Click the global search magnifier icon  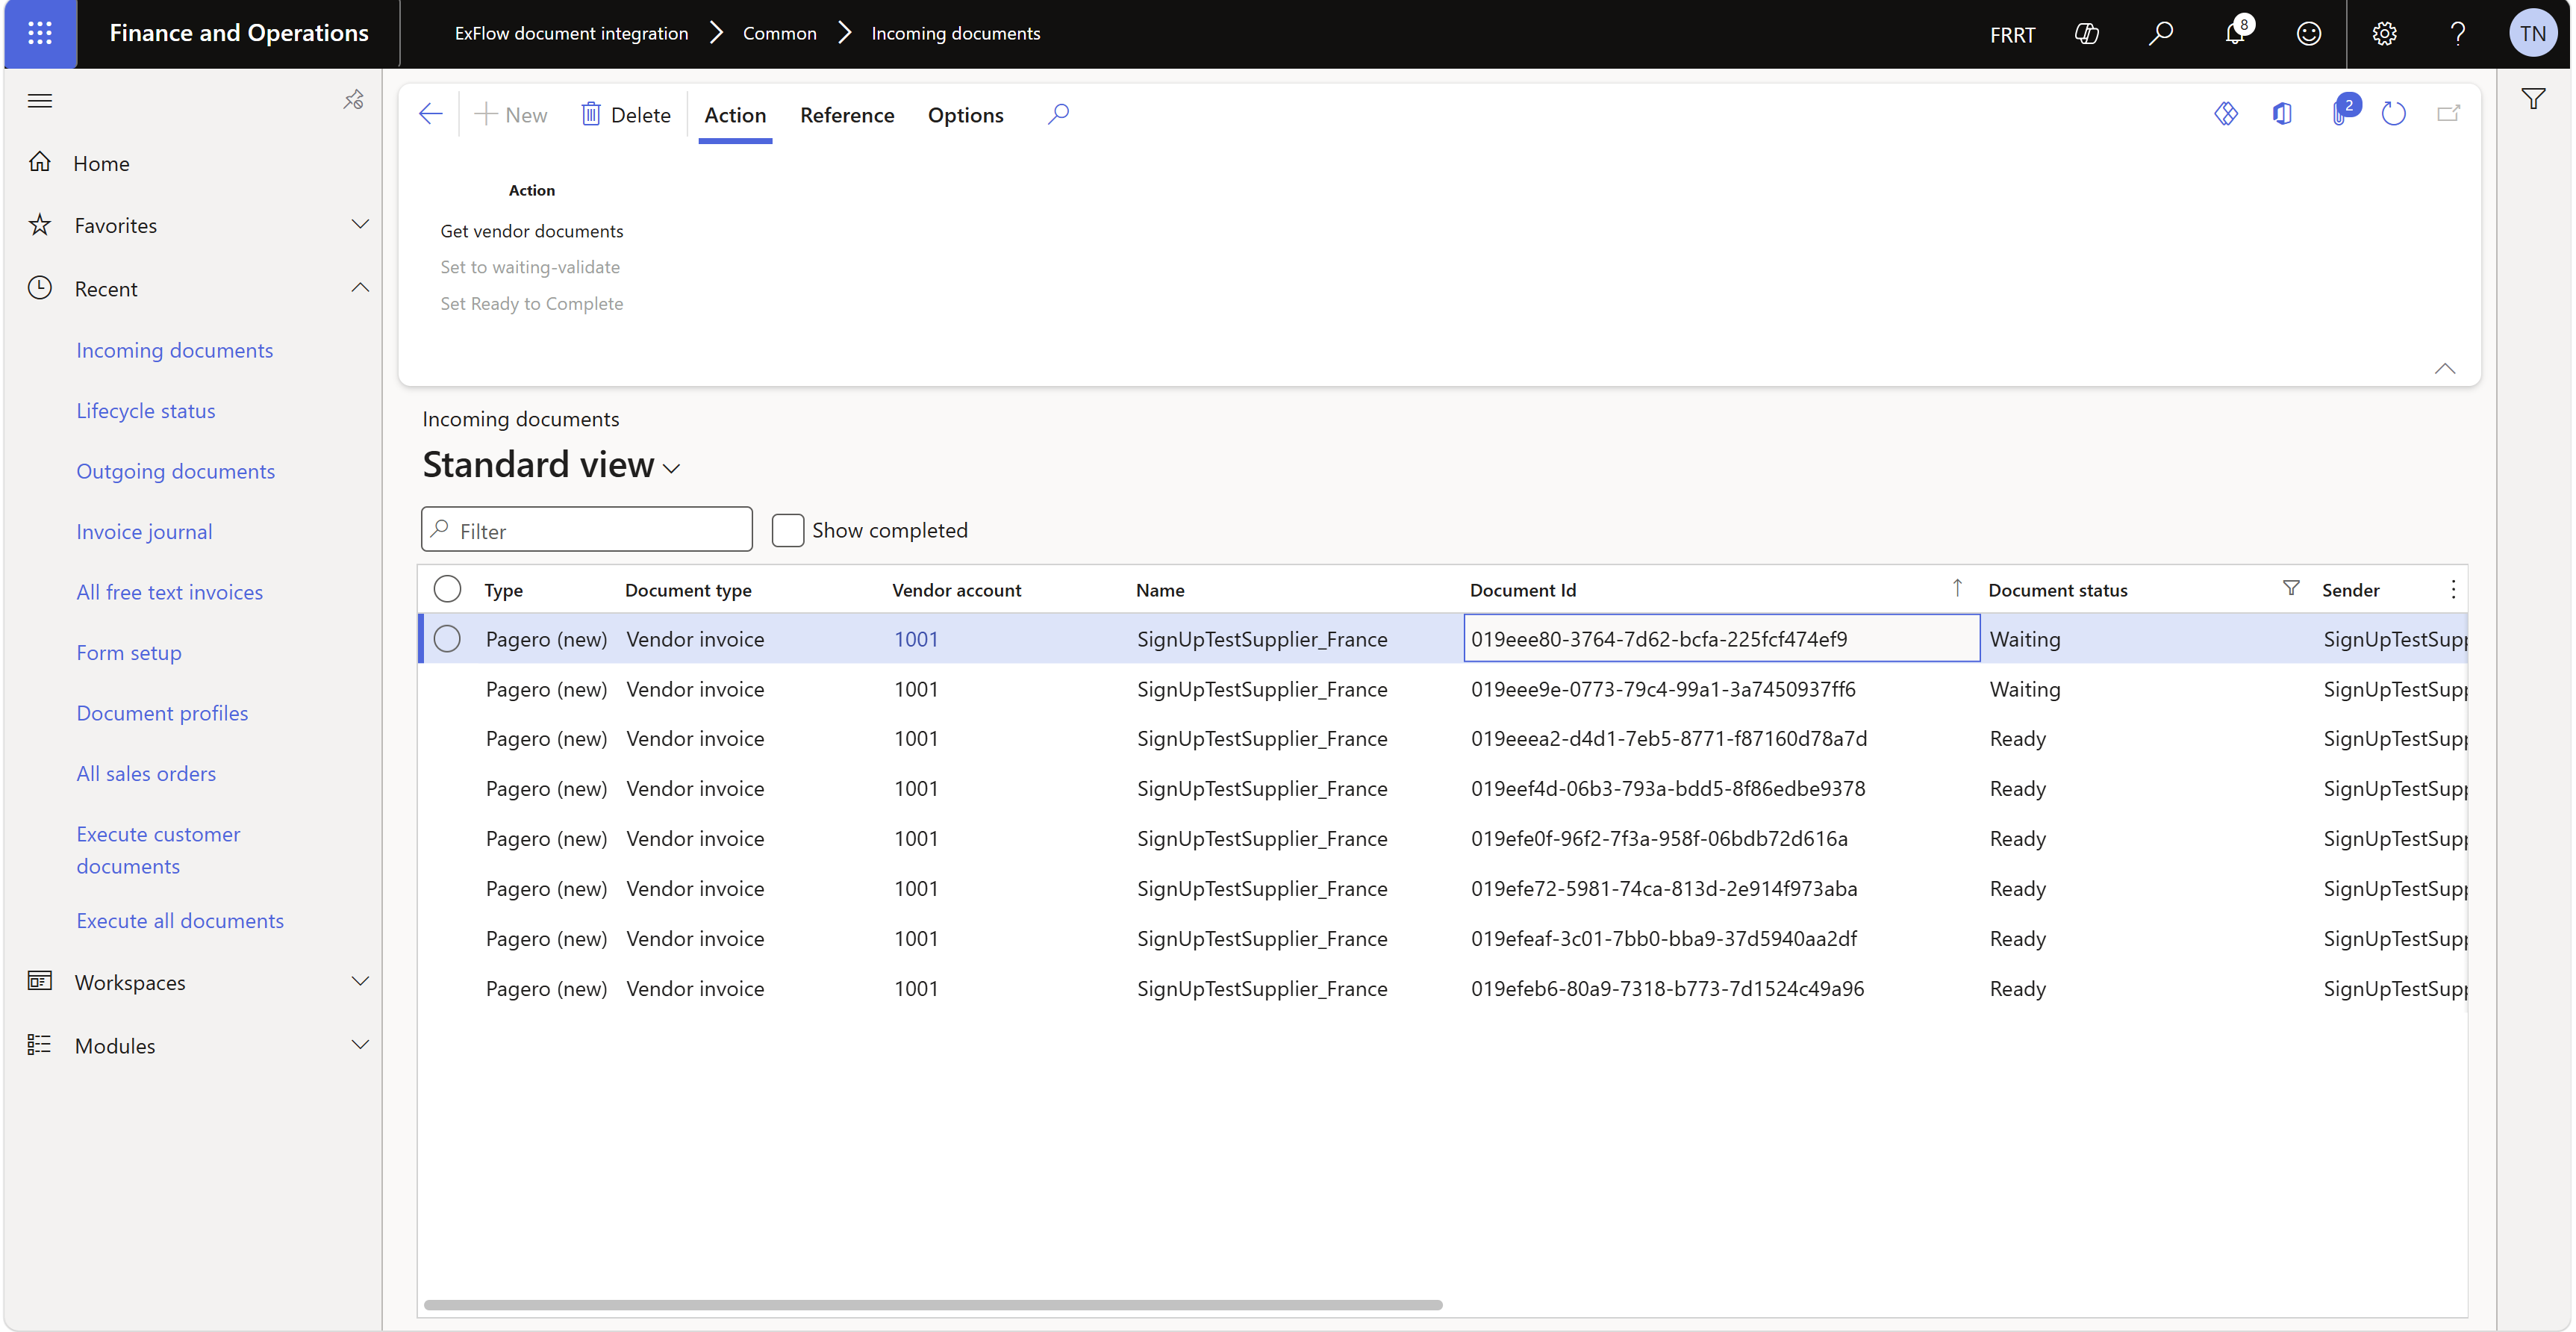click(2160, 34)
